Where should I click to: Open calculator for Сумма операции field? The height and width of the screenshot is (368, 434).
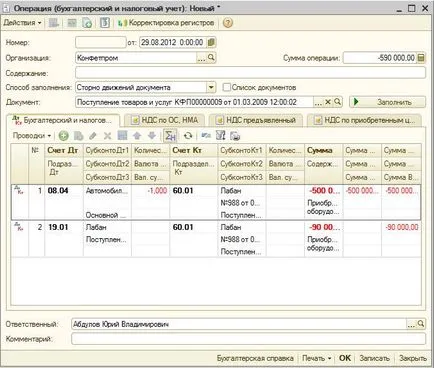pos(421,58)
